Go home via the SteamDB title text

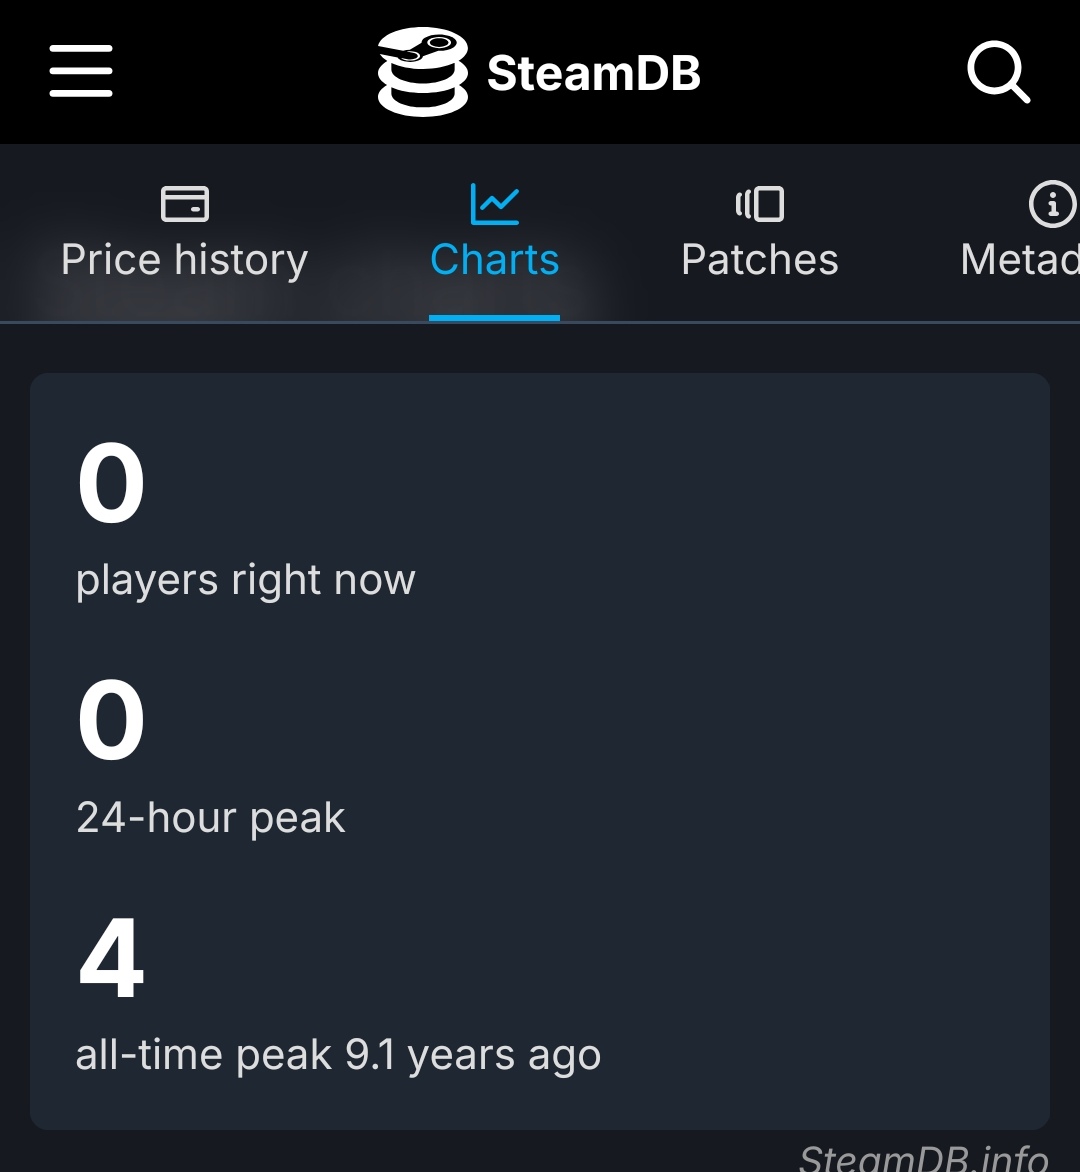pyautogui.click(x=594, y=73)
